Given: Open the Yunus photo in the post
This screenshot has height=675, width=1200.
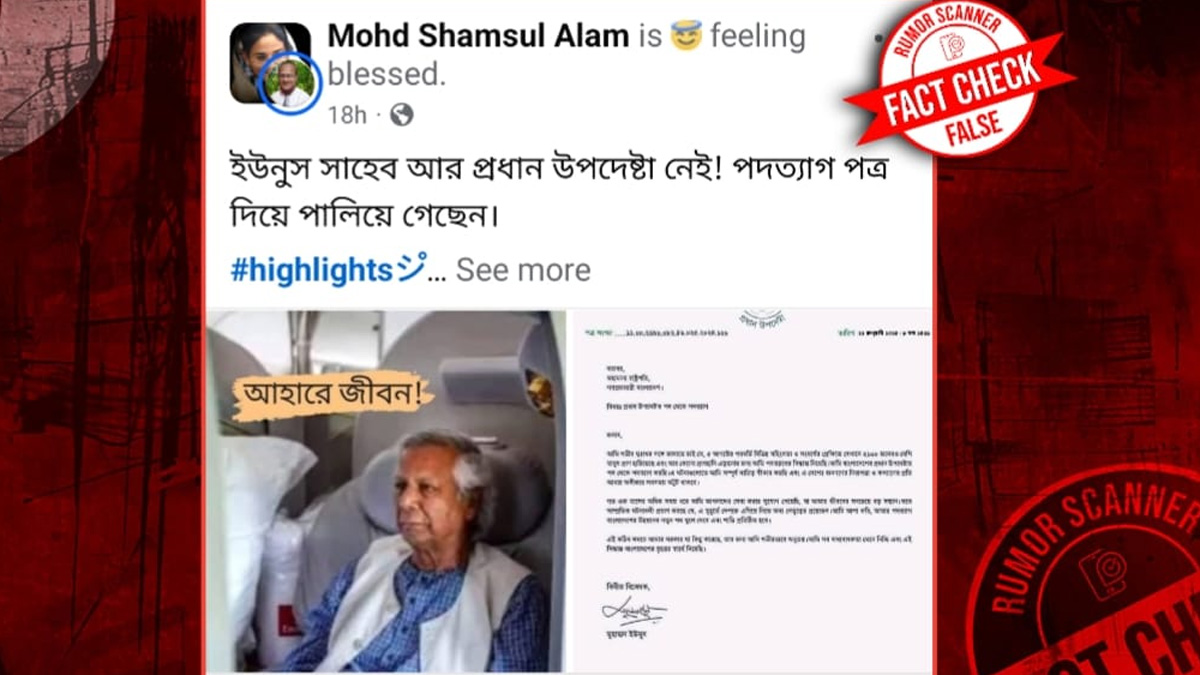Looking at the screenshot, I should [x=386, y=490].
